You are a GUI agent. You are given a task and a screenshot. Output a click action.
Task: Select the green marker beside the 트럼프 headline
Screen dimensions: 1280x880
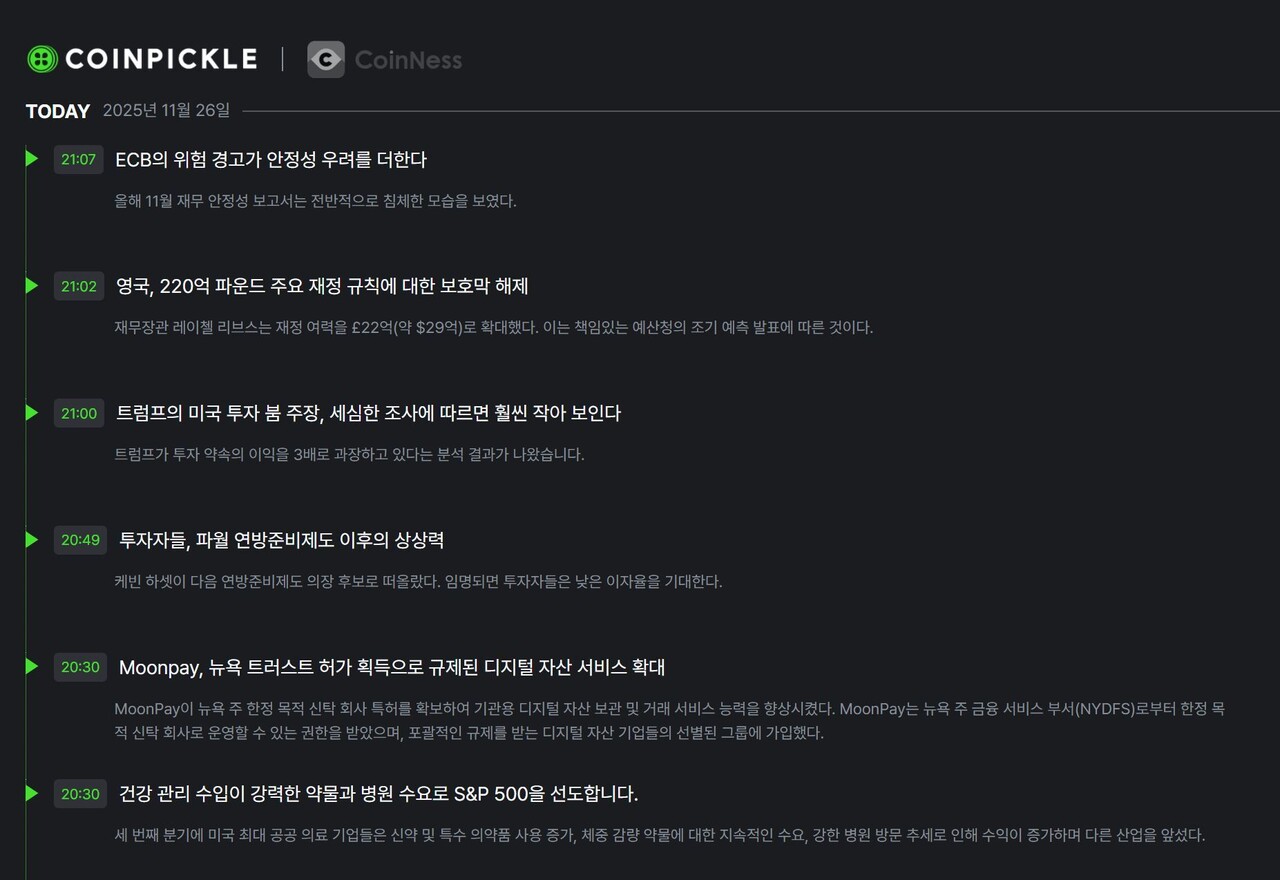(30, 412)
